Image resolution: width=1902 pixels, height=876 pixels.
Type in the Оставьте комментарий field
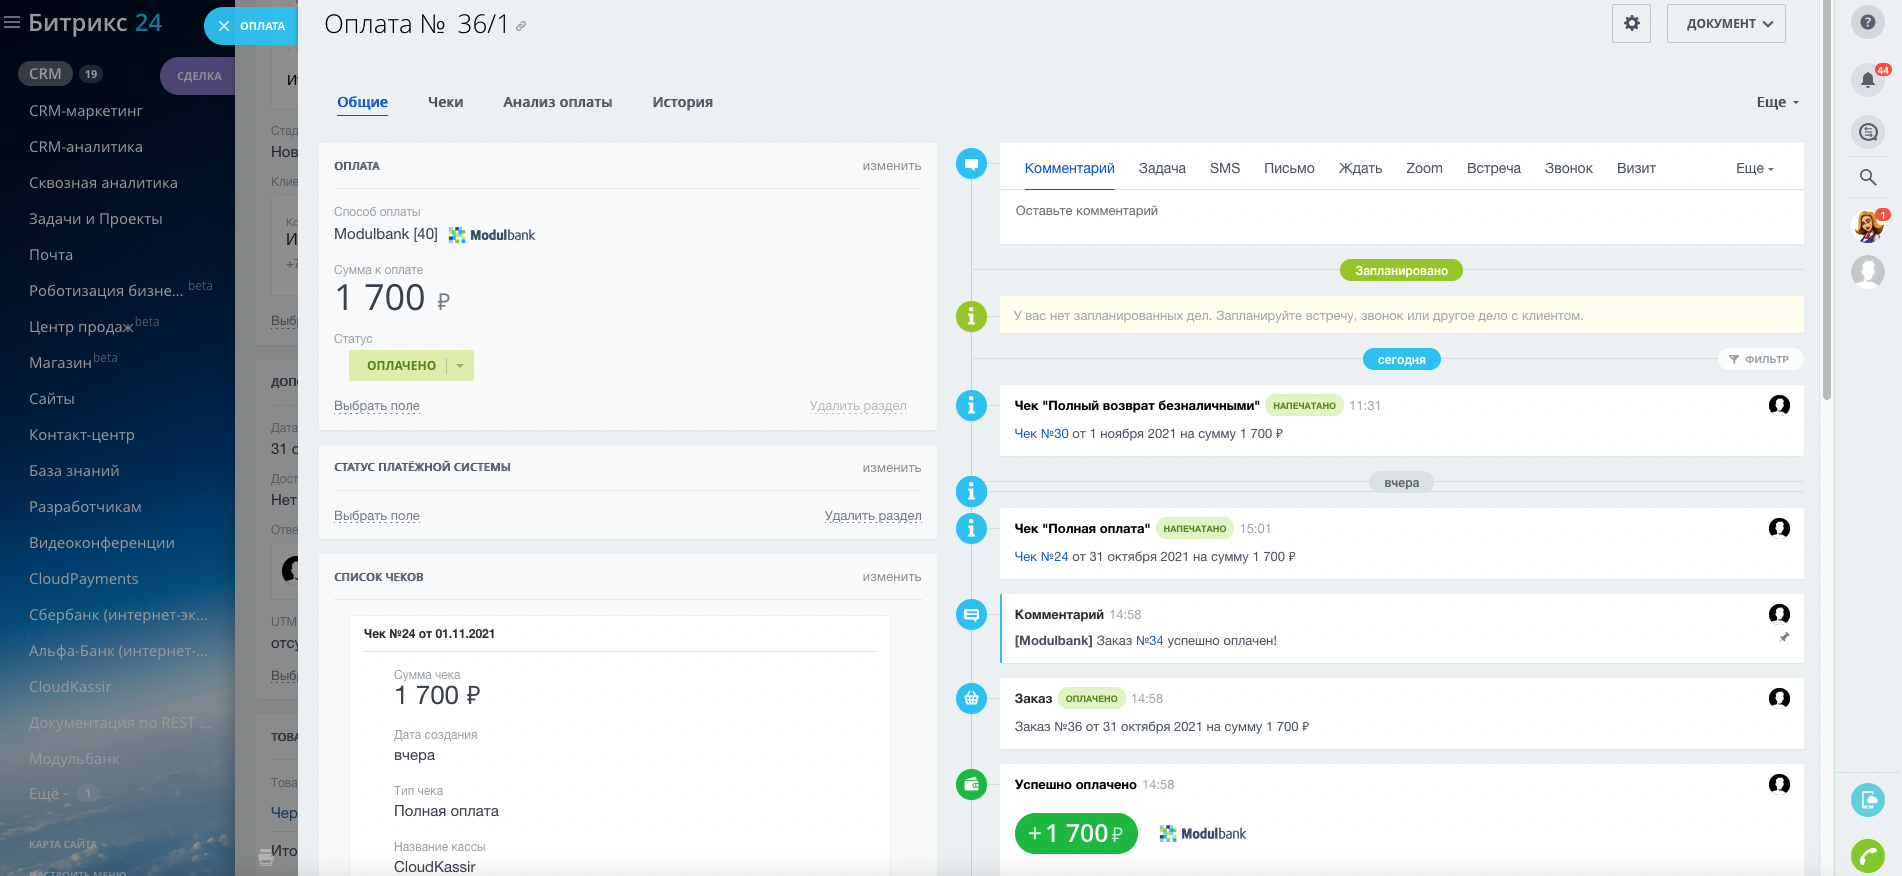[x=1400, y=211]
